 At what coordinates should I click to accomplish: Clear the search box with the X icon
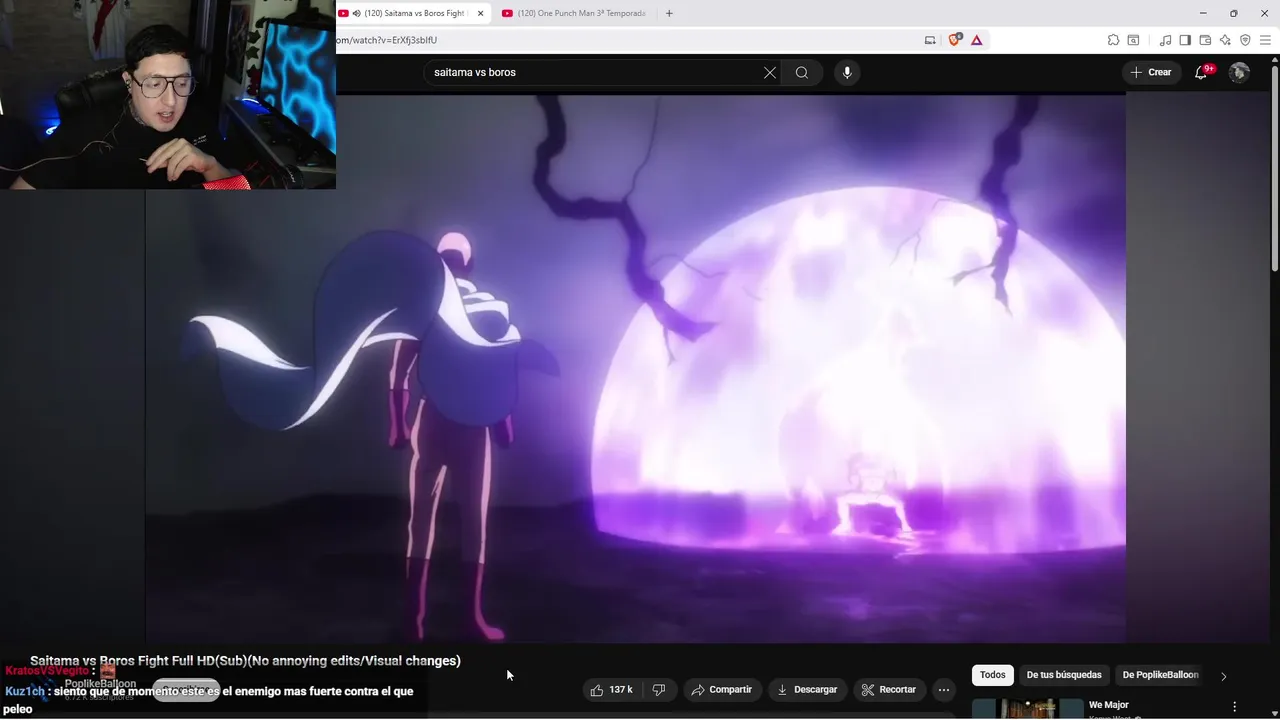click(x=770, y=72)
